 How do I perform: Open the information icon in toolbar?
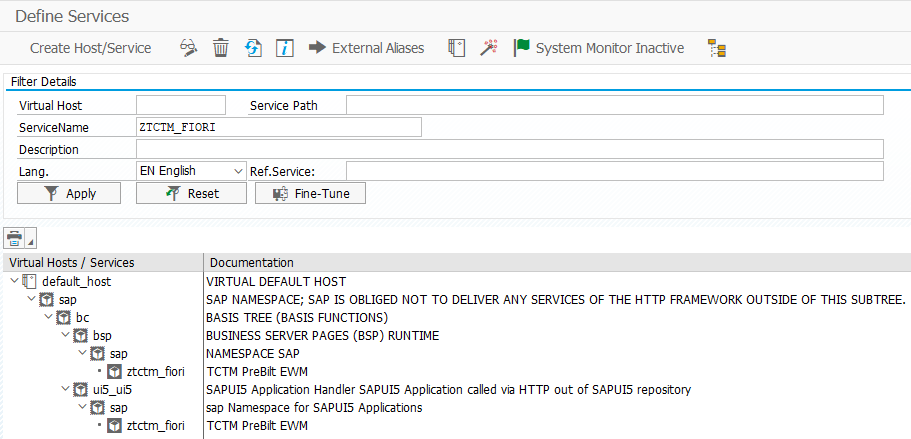pyautogui.click(x=285, y=48)
